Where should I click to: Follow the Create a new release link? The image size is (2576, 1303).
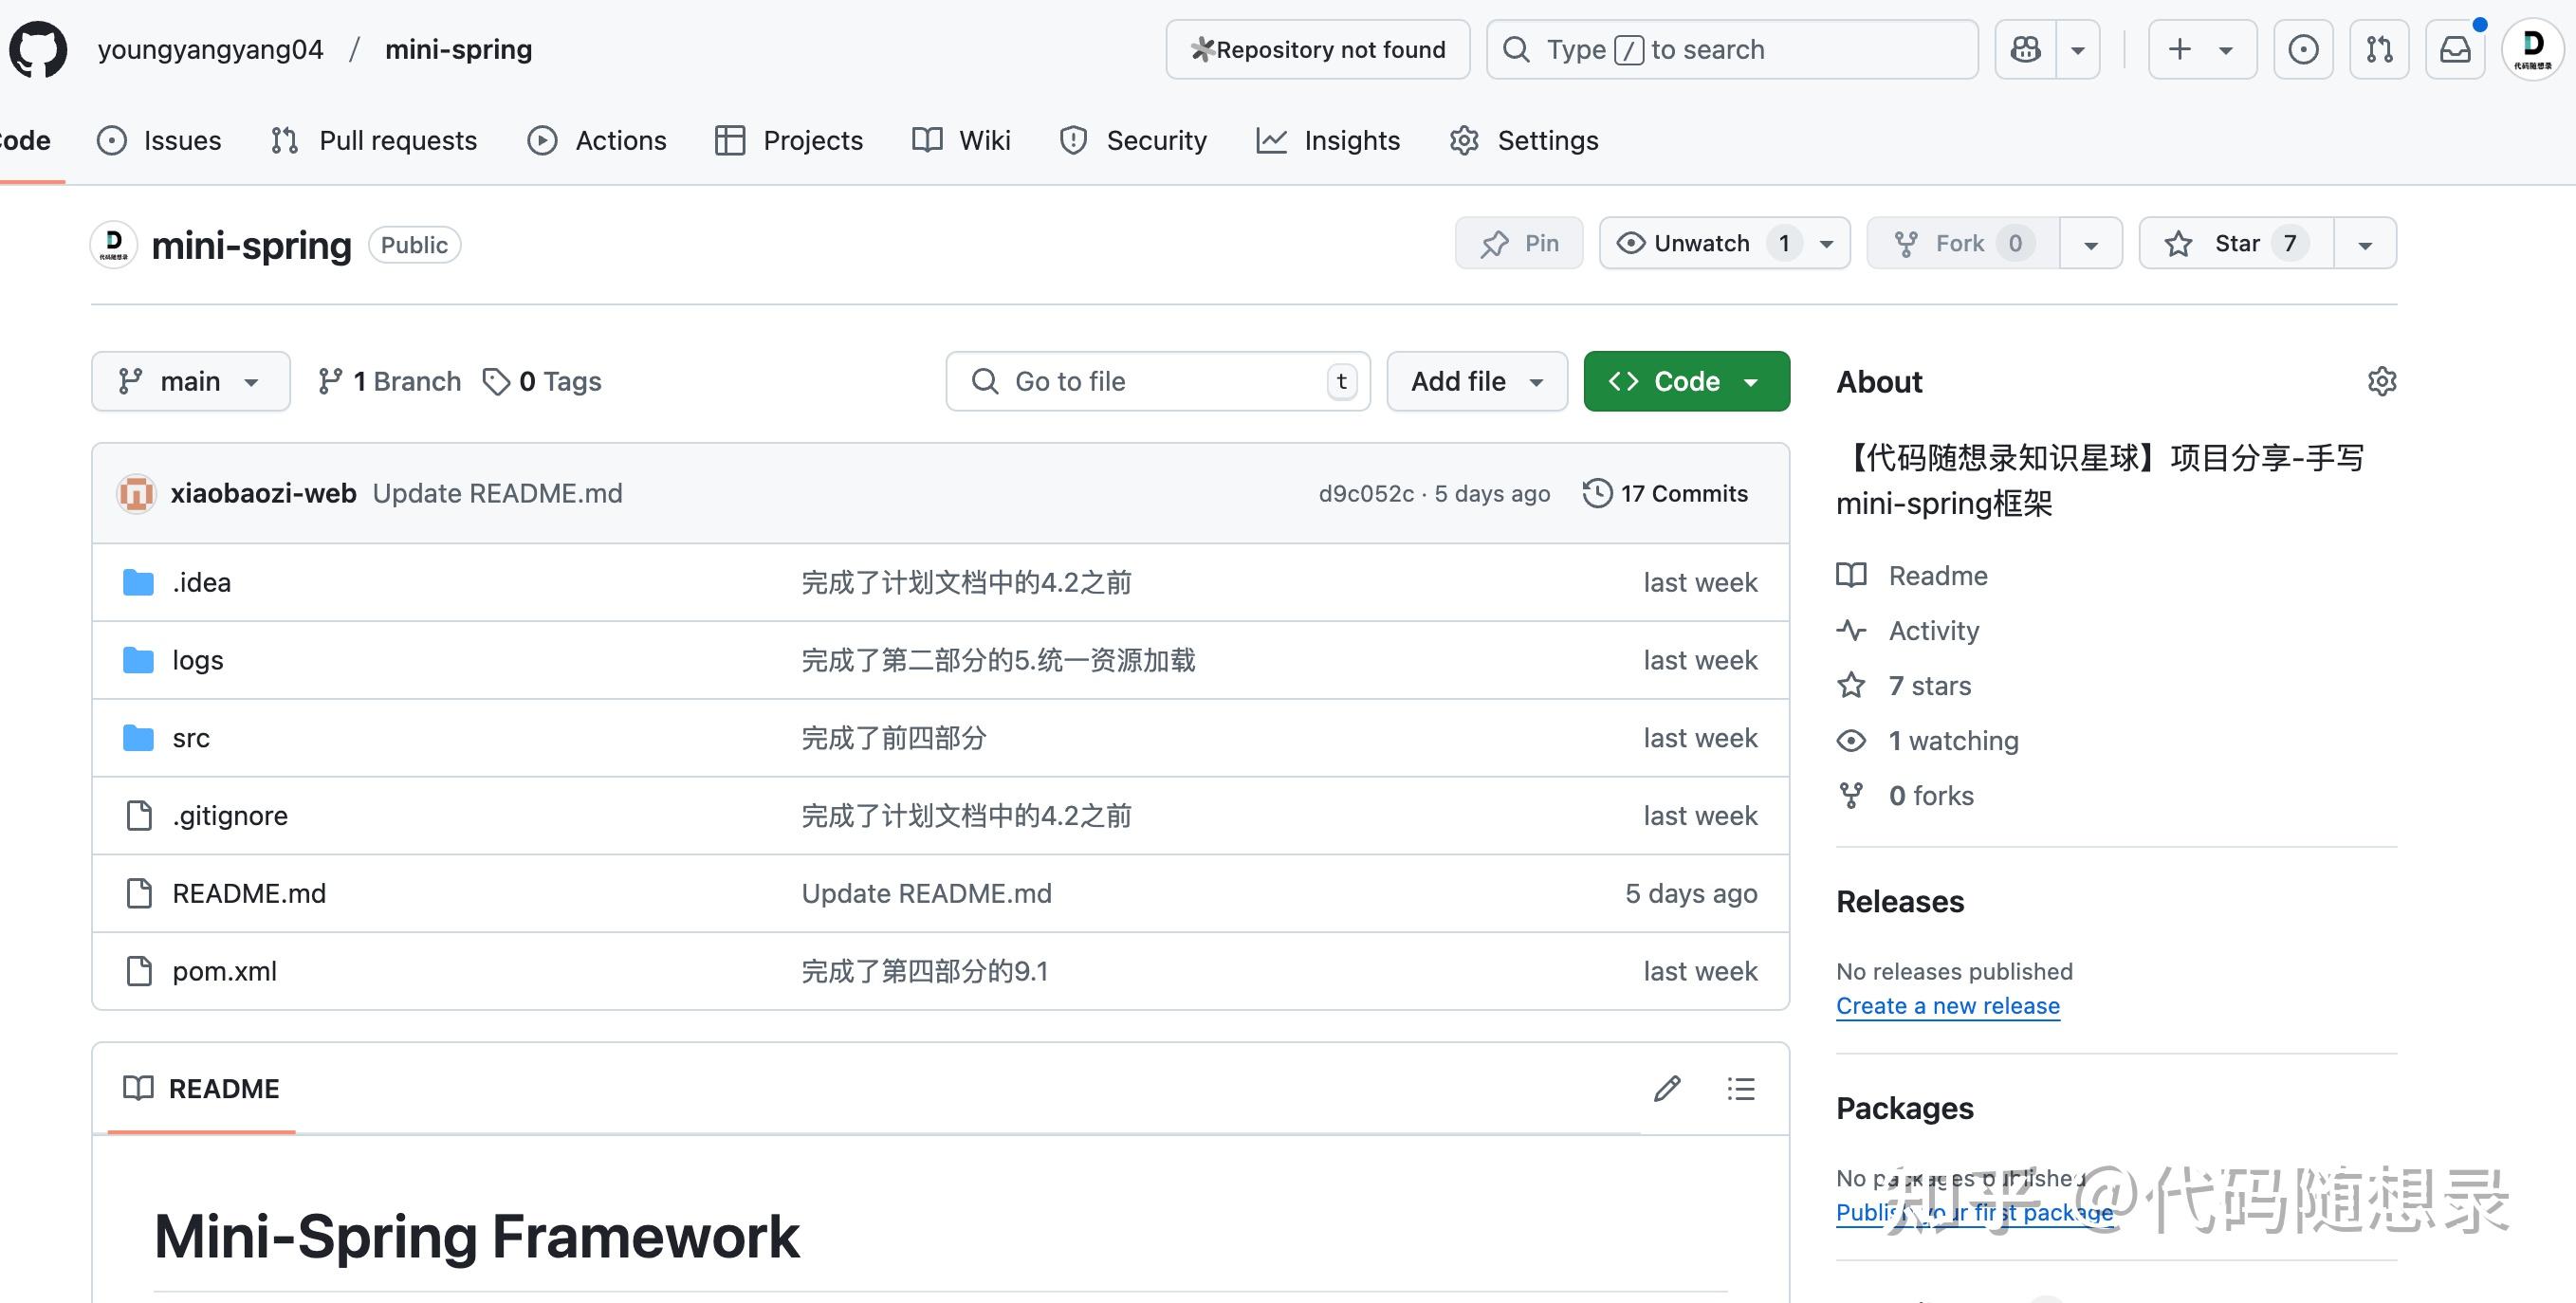click(1947, 1005)
